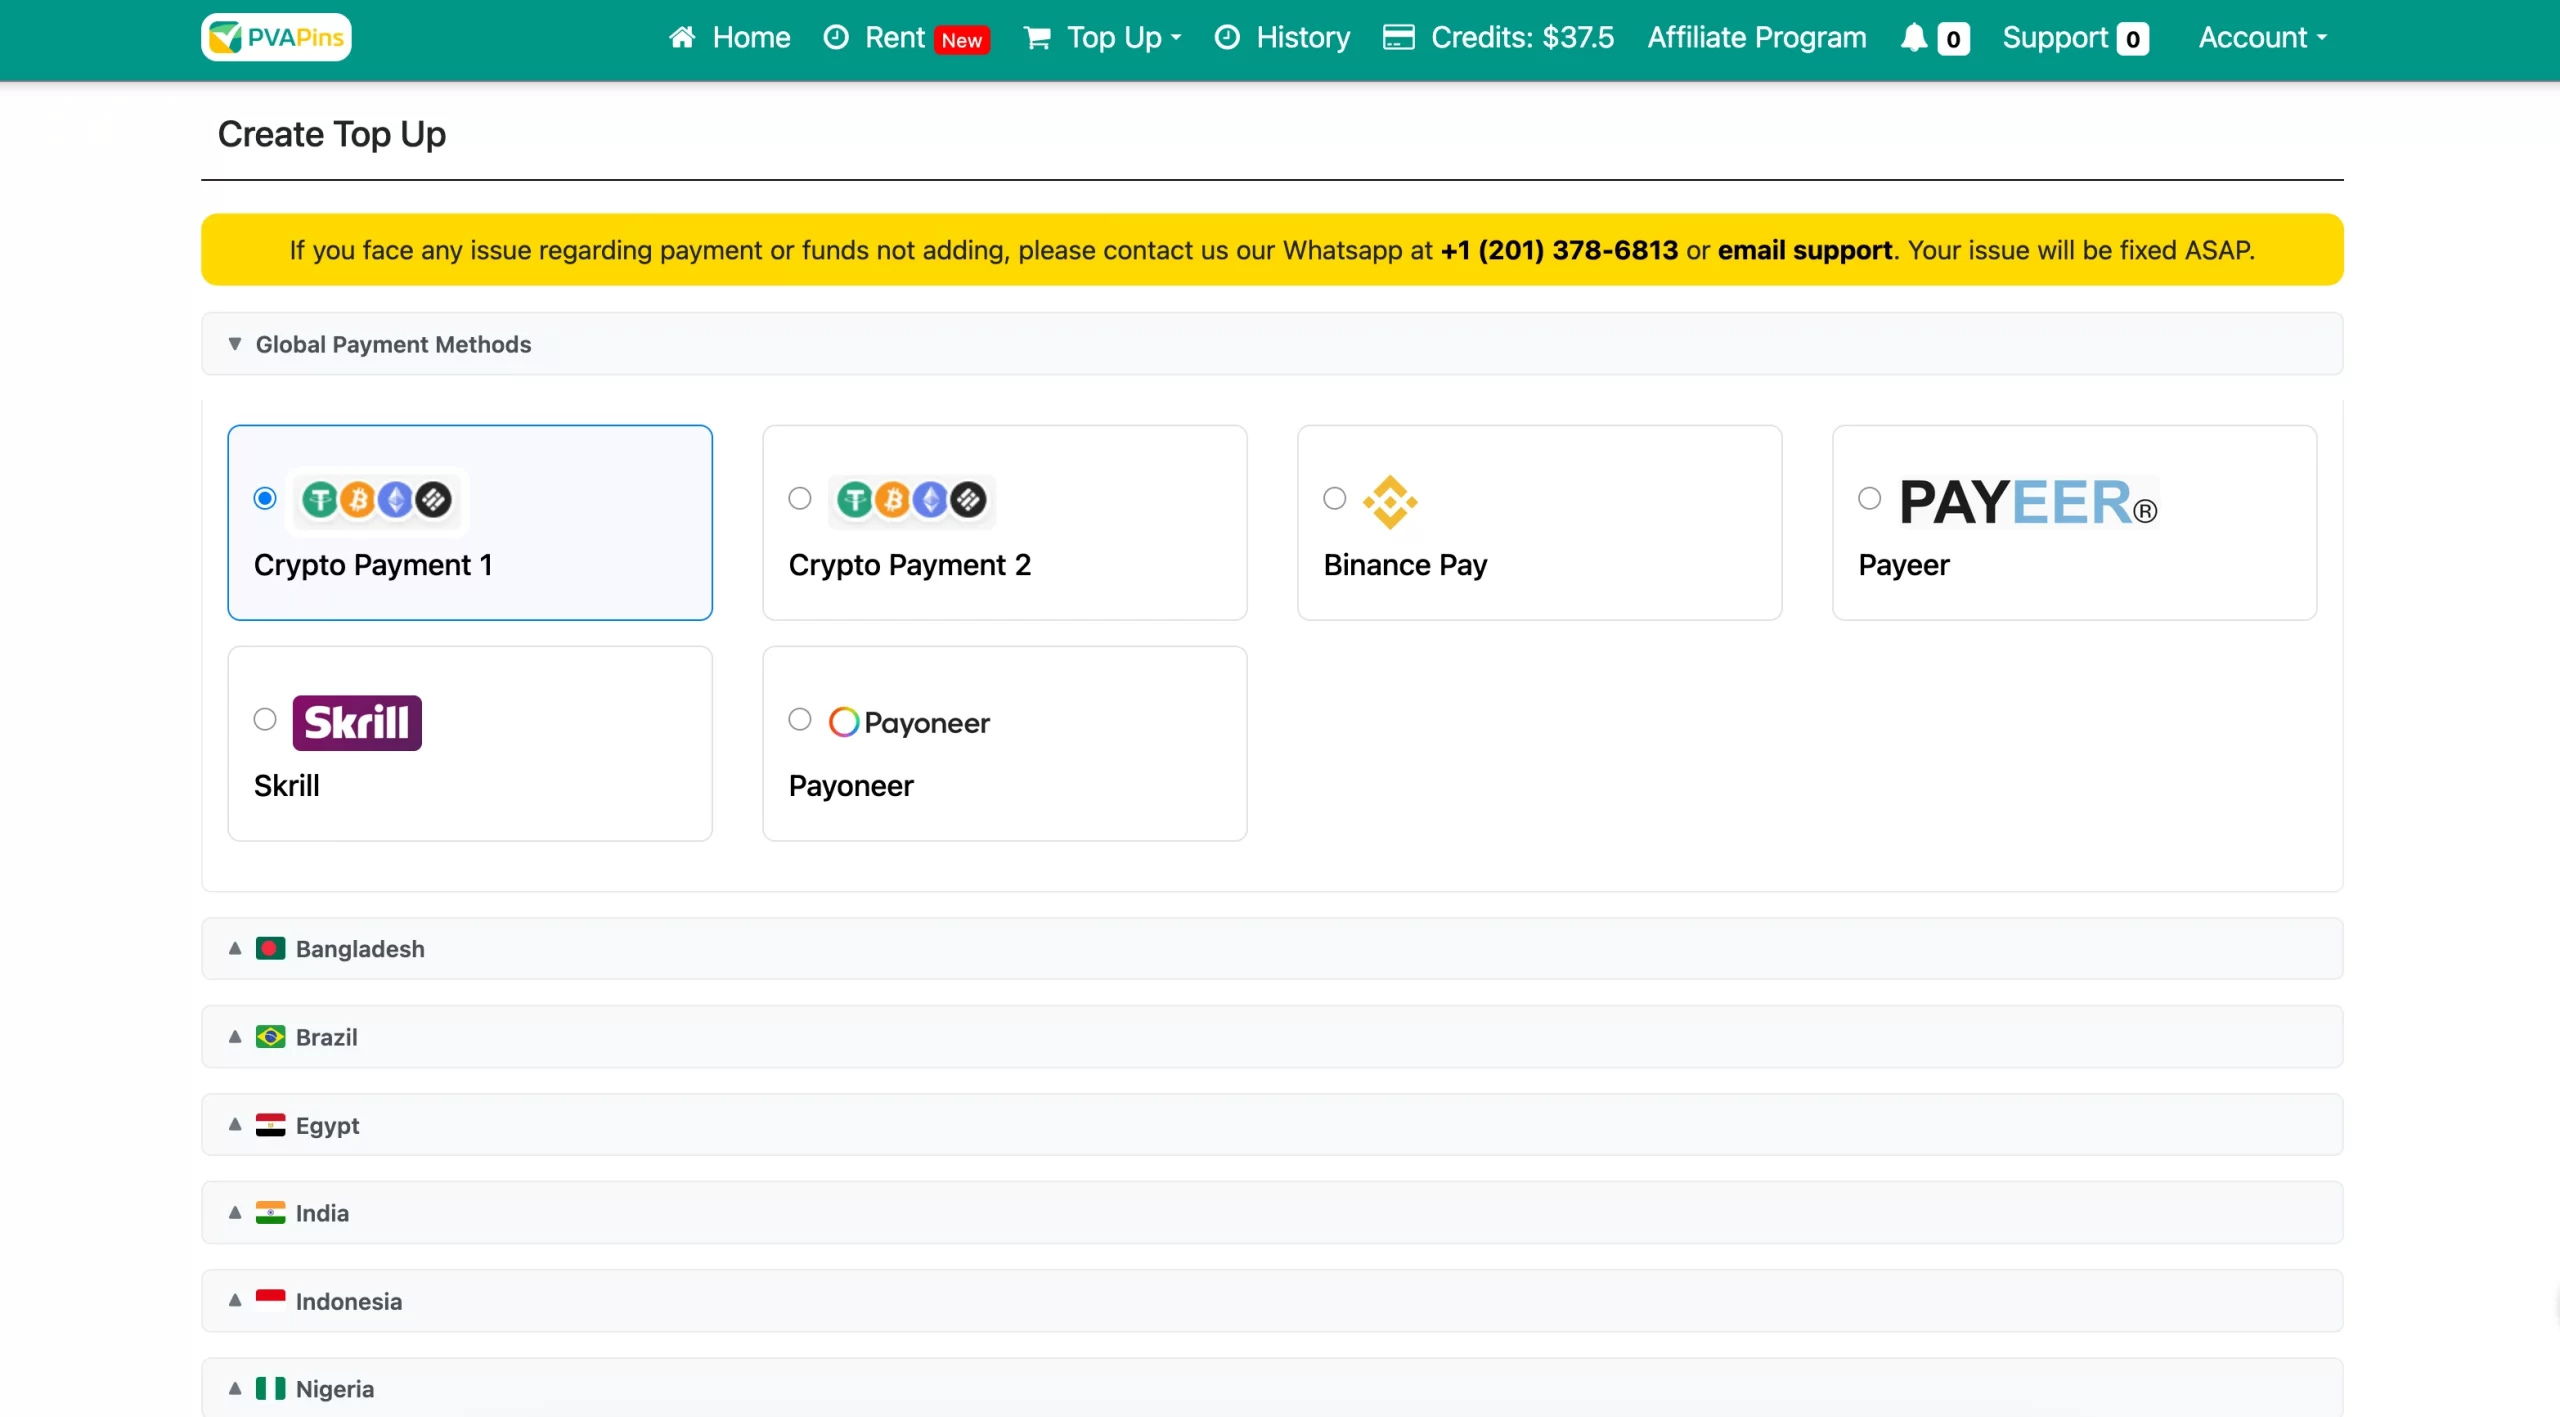The height and width of the screenshot is (1417, 2560).
Task: Click the PAYEER logo
Action: coord(2029,502)
